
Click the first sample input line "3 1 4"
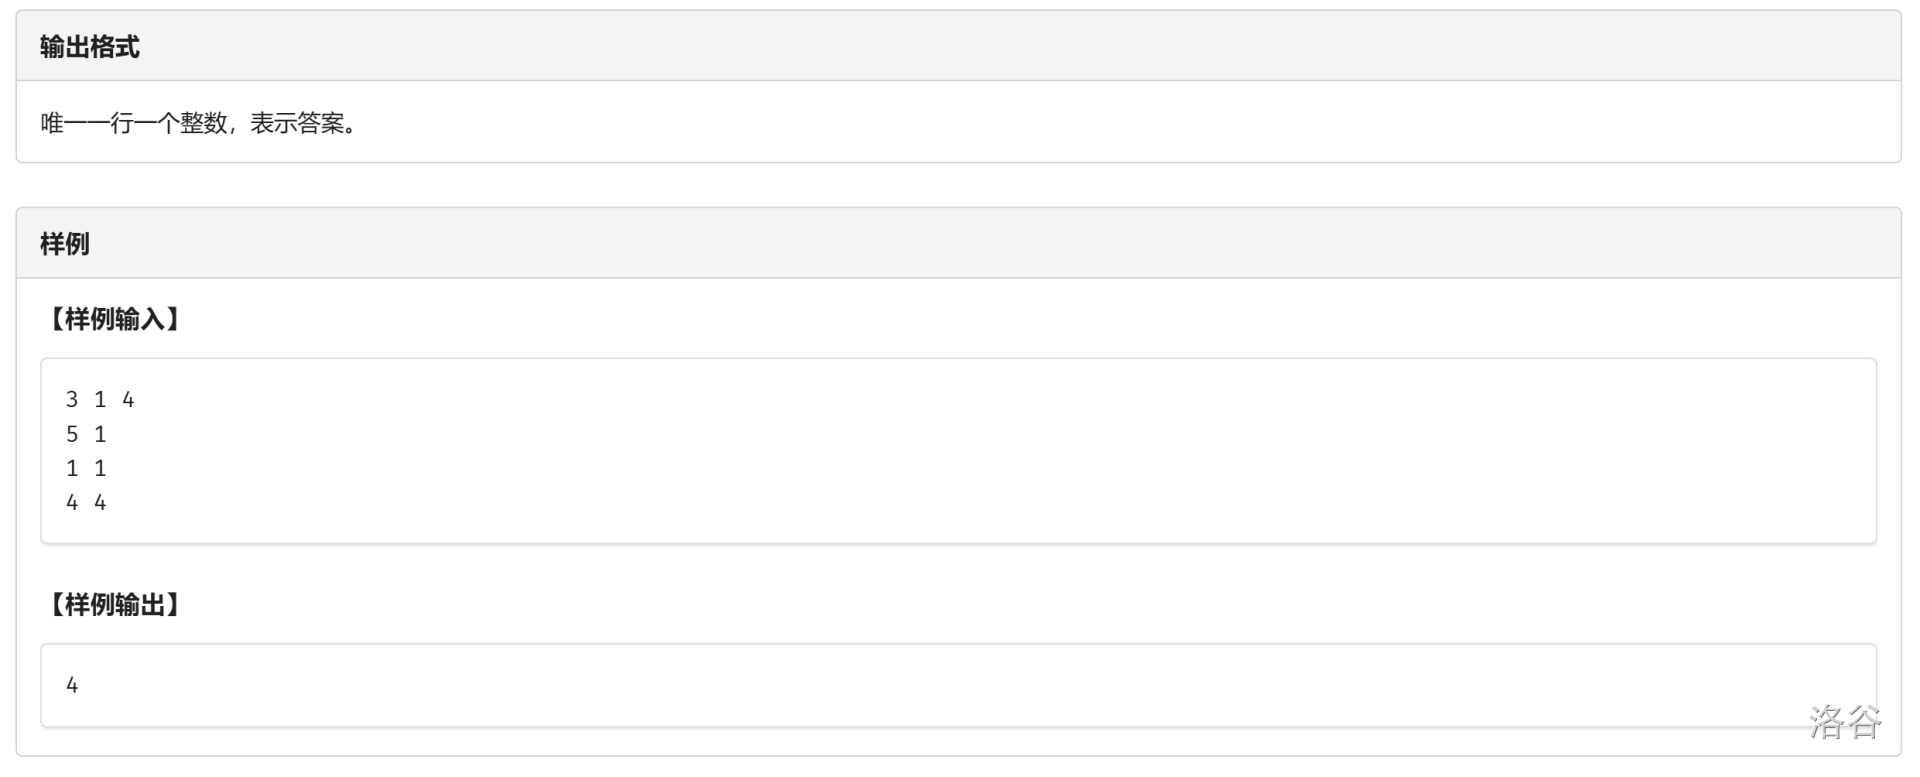click(x=100, y=400)
